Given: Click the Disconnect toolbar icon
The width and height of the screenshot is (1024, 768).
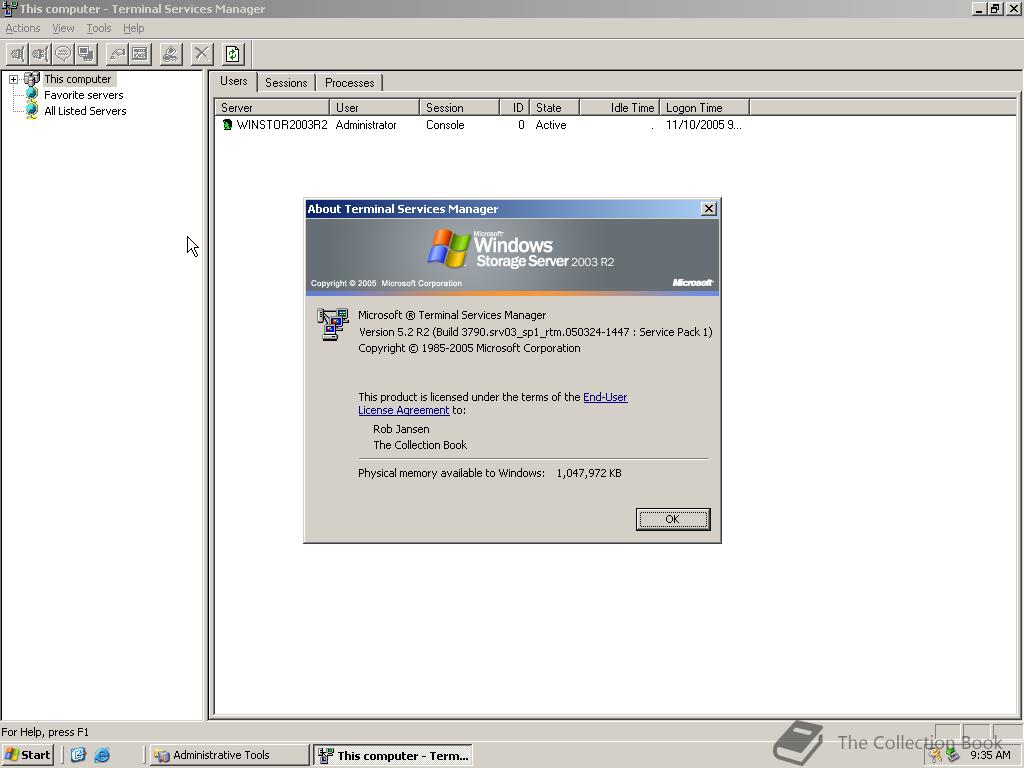Looking at the screenshot, I should pos(40,54).
